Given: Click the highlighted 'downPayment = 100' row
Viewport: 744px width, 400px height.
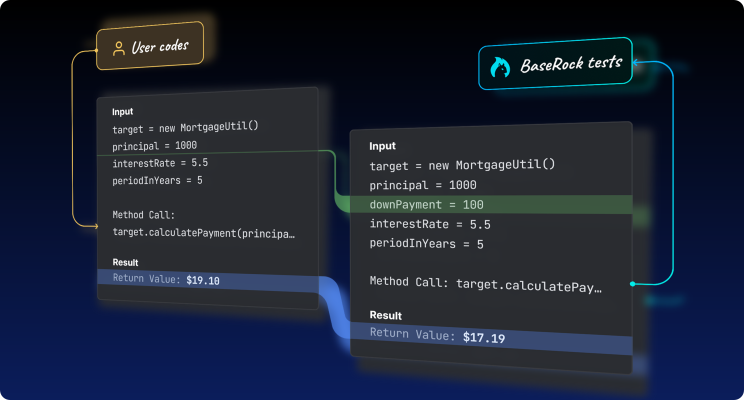Looking at the screenshot, I should pos(491,205).
